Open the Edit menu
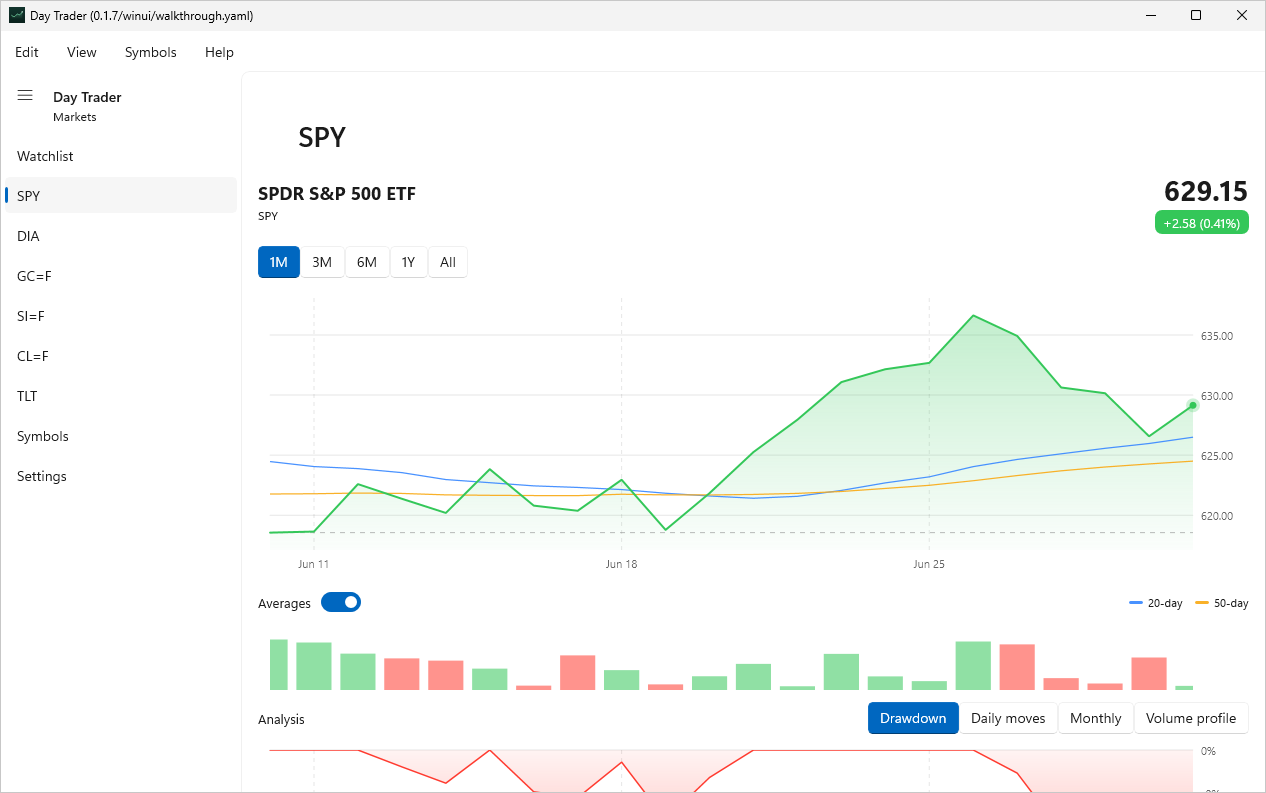This screenshot has width=1266, height=793. click(x=27, y=52)
